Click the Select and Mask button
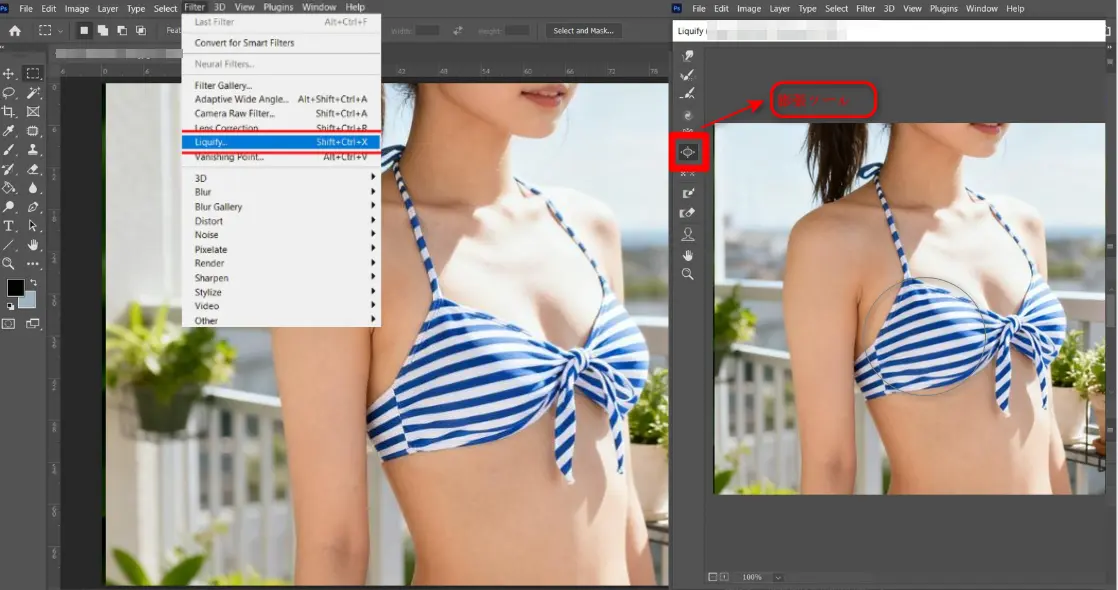 coord(582,30)
